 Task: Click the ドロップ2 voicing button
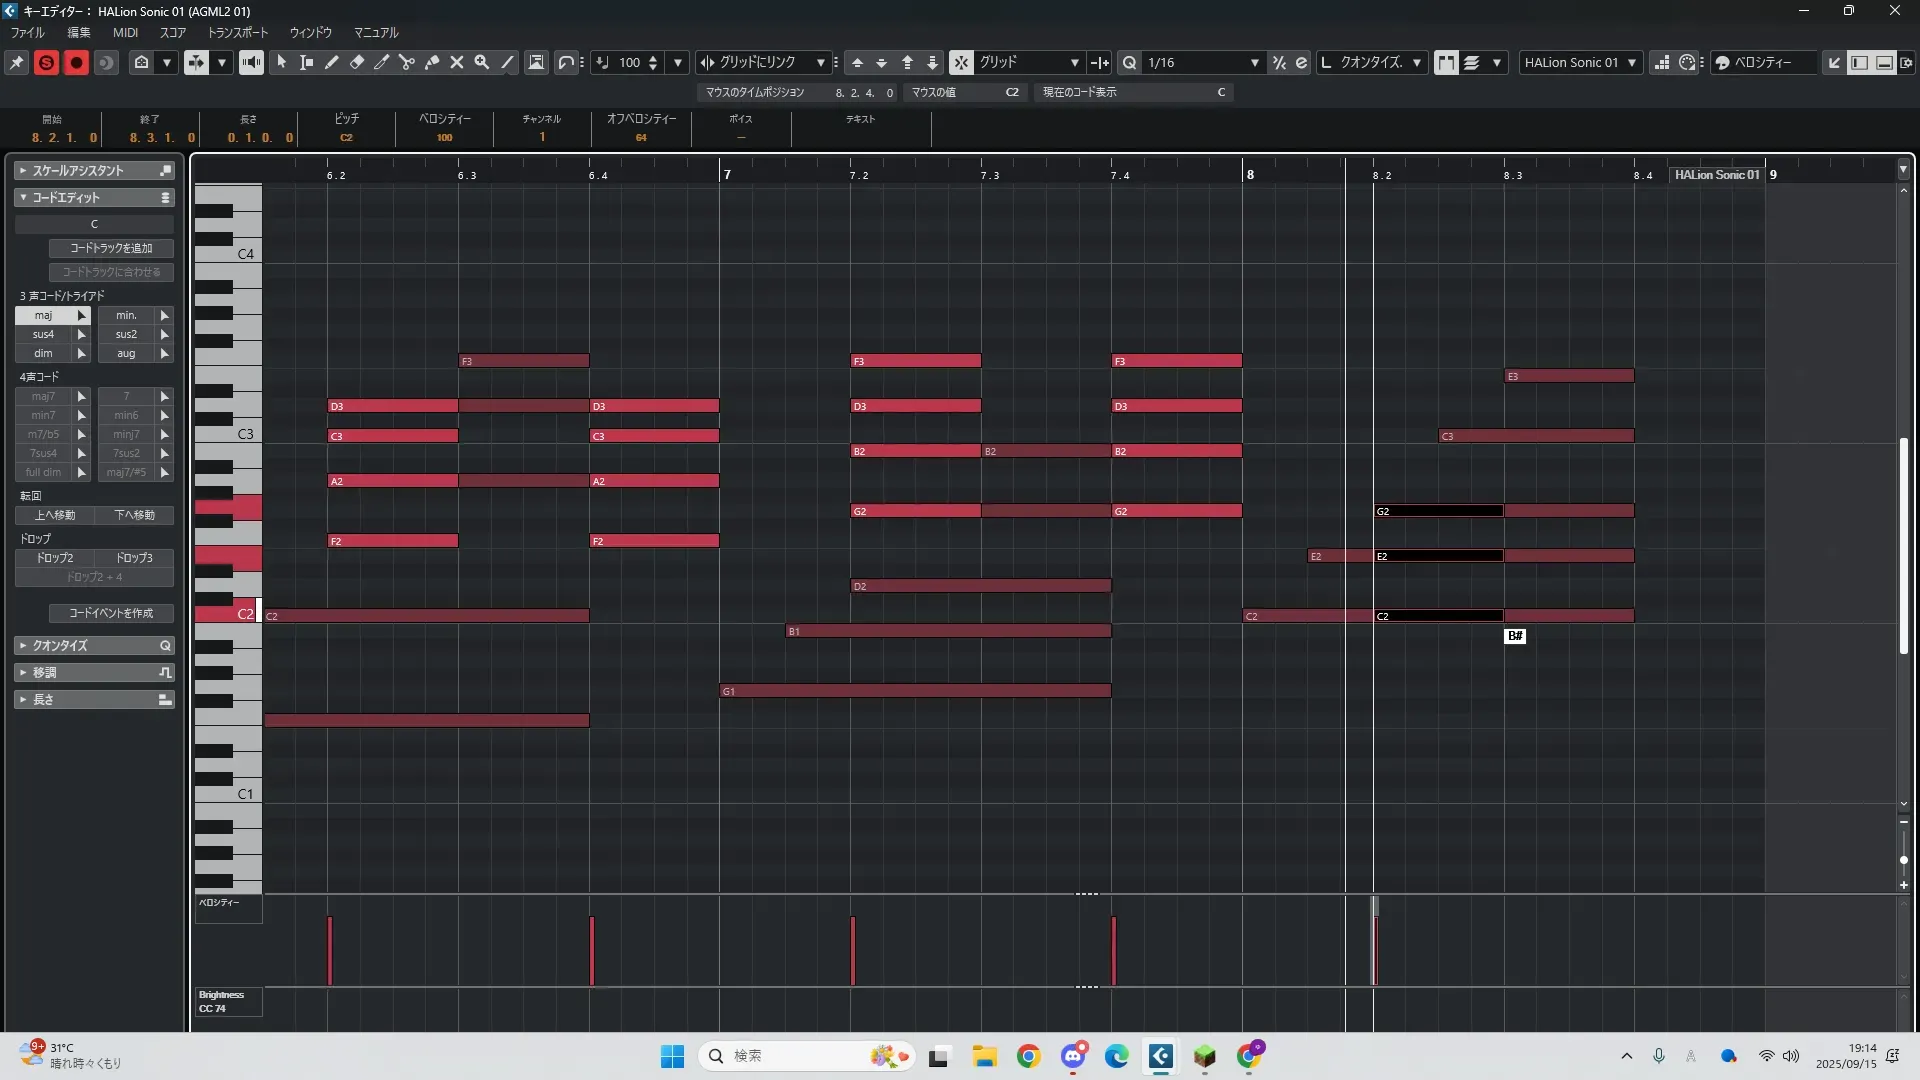[55, 558]
